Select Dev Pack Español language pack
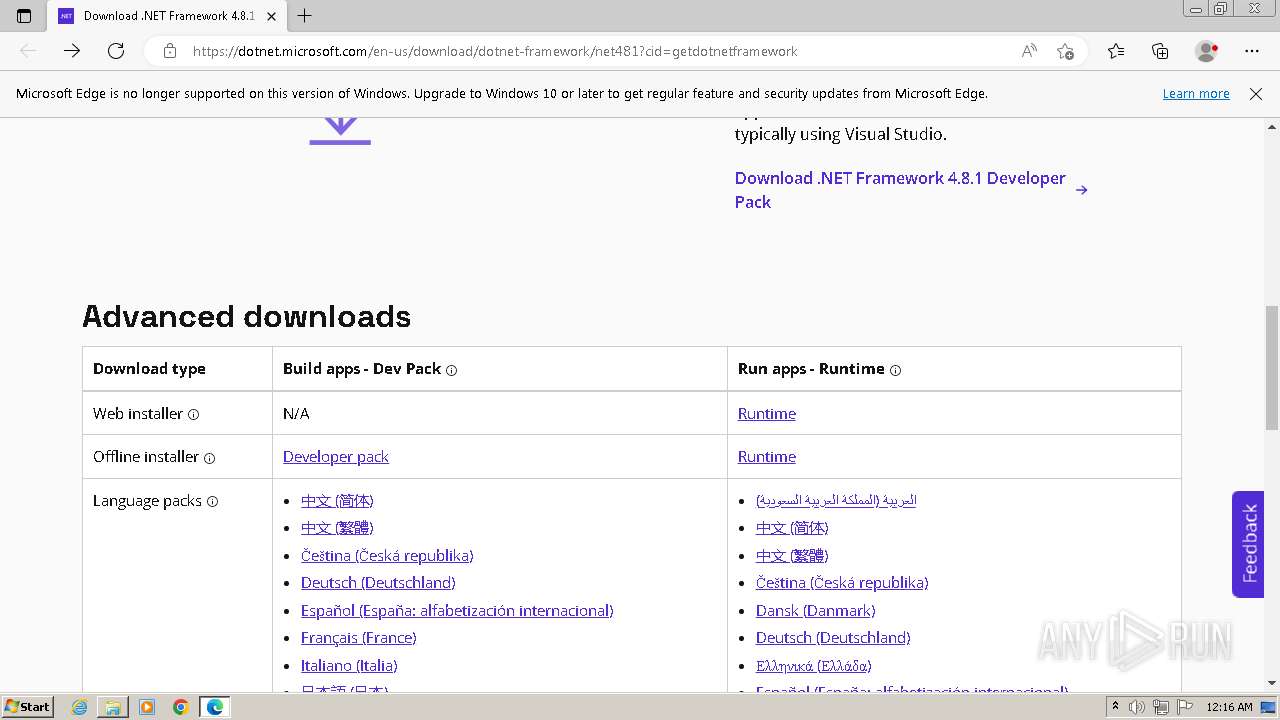The image size is (1280, 720). [x=457, y=610]
